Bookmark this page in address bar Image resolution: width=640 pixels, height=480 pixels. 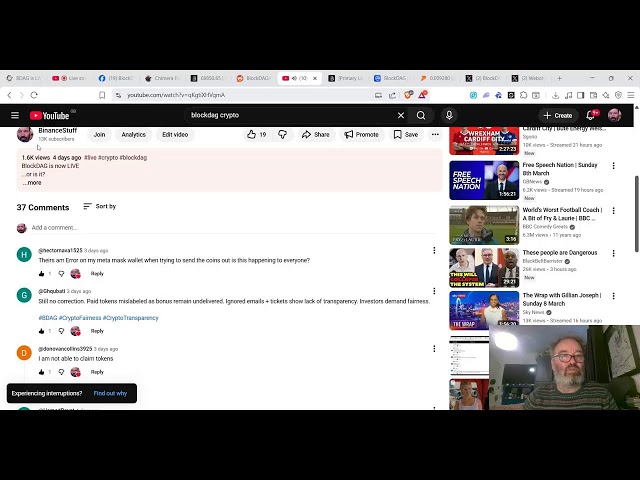coord(102,95)
